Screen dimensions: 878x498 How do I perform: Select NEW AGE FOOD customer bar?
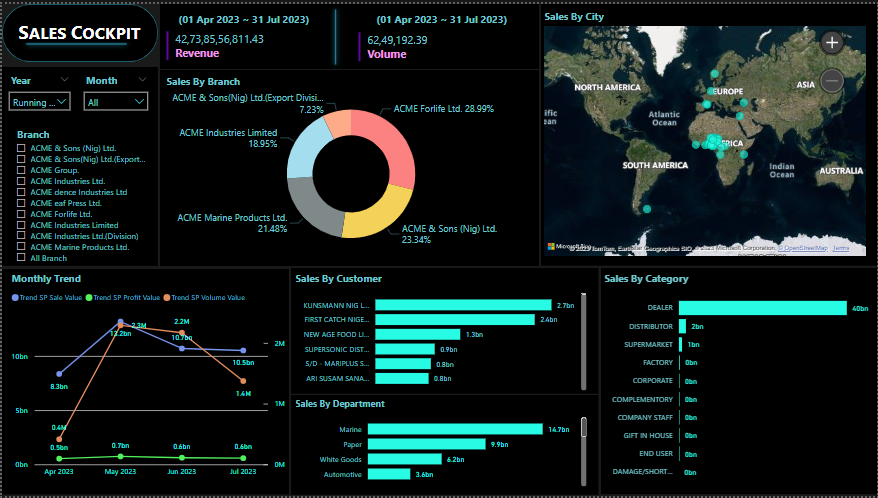[418, 334]
